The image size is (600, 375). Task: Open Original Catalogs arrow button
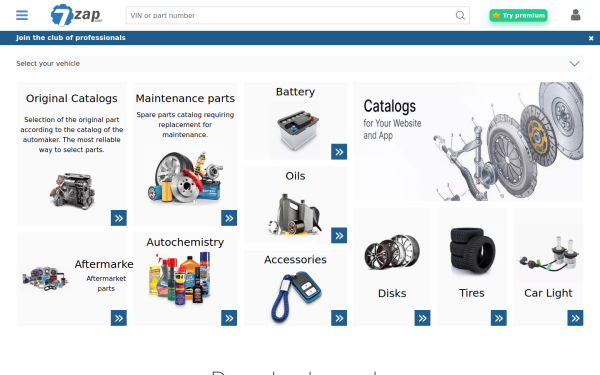point(119,218)
